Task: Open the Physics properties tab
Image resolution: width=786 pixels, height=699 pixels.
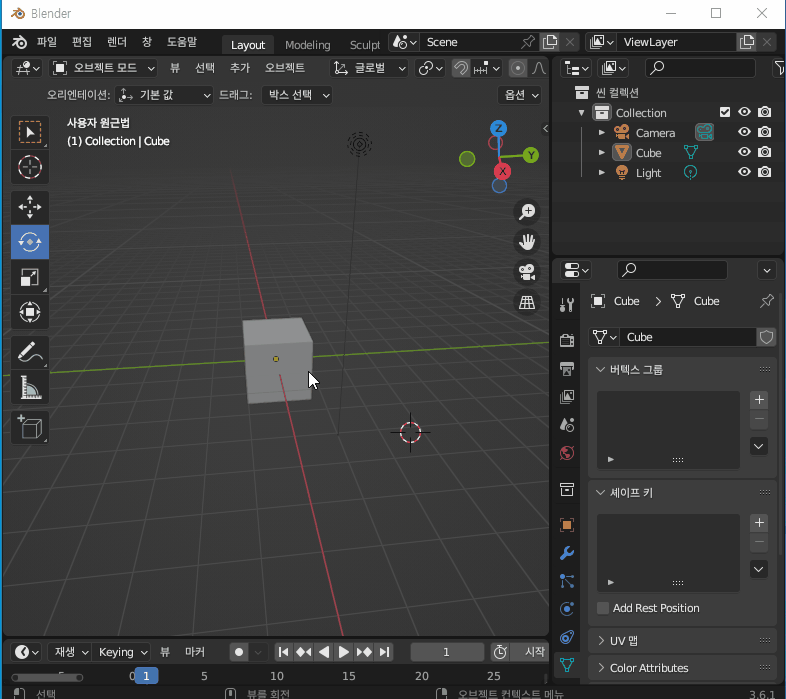Action: tap(566, 609)
